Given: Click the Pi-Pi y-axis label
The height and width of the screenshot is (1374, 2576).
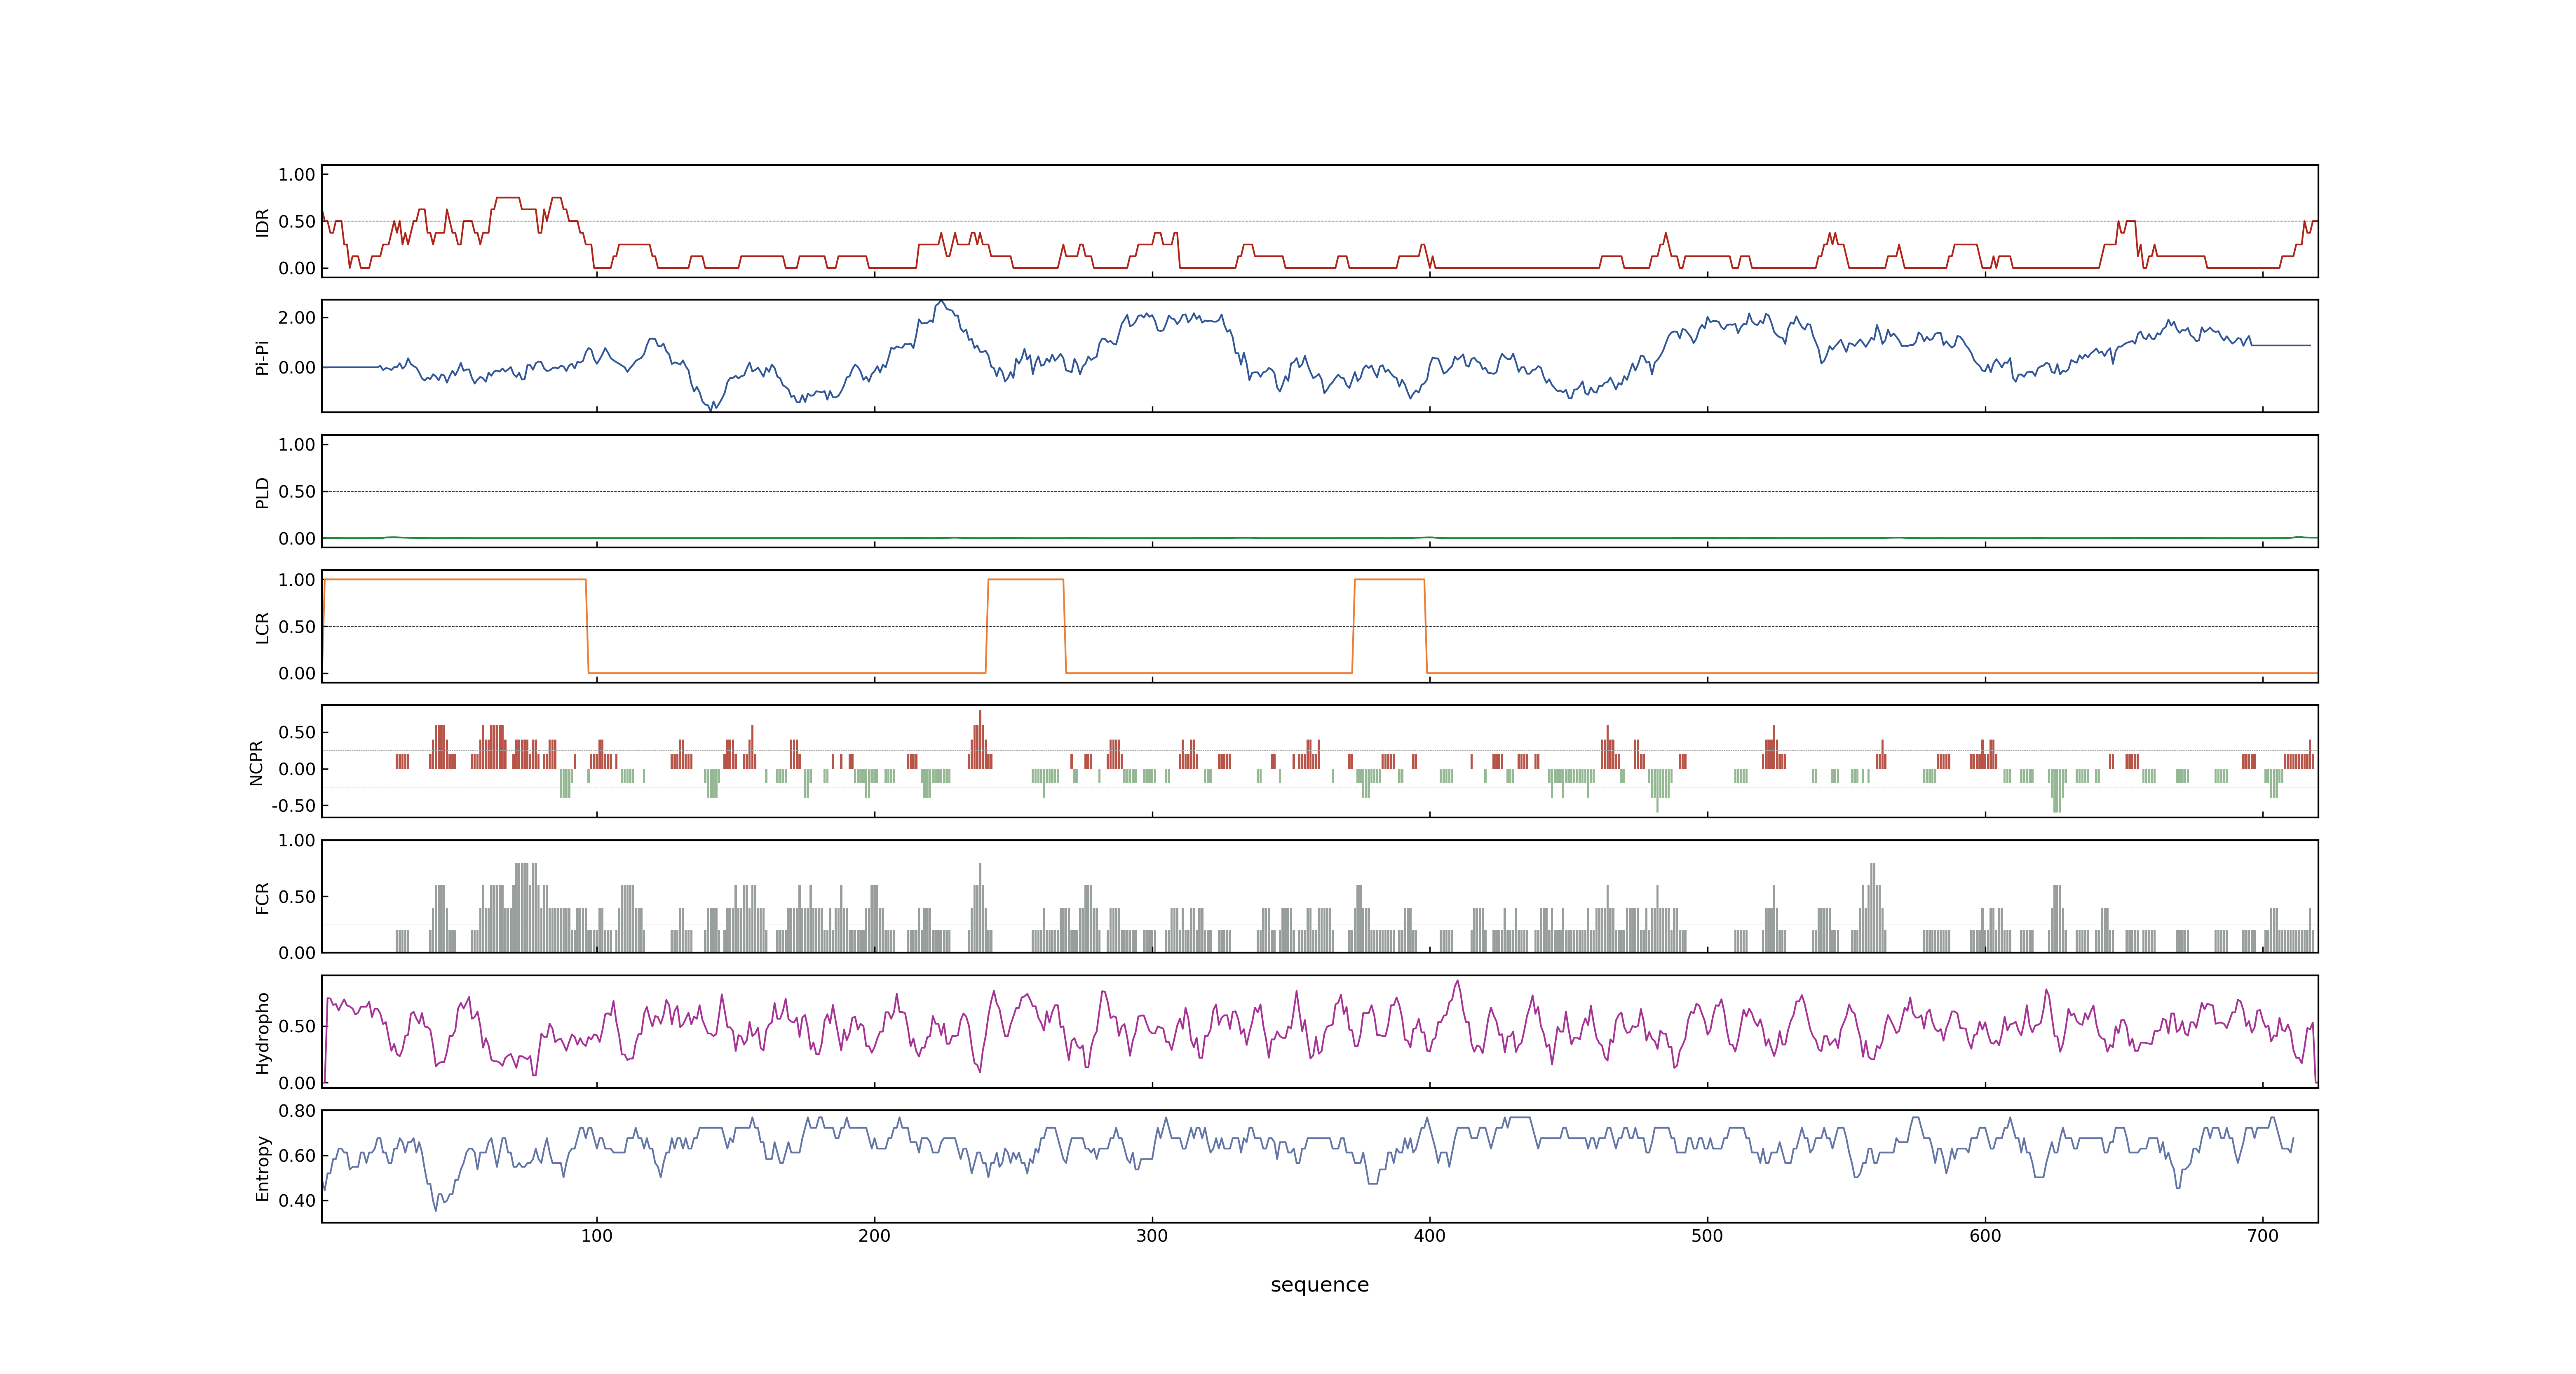Looking at the screenshot, I should click(262, 357).
